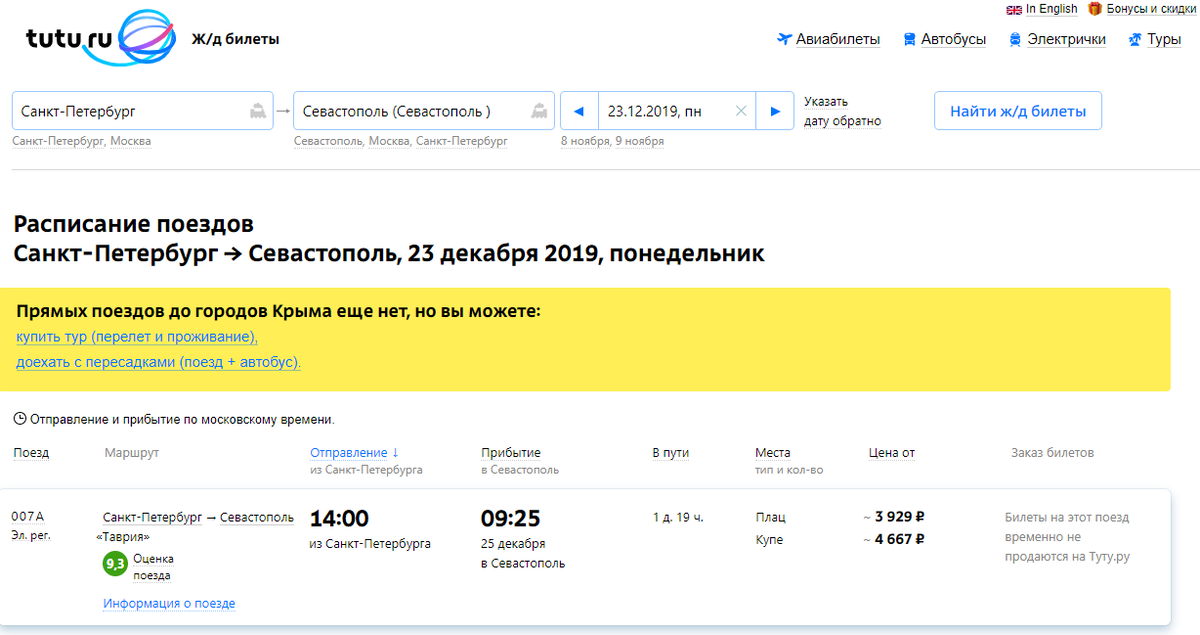The height and width of the screenshot is (635, 1200).
Task: Select the 8 ноября date shortcut
Action: (x=585, y=141)
